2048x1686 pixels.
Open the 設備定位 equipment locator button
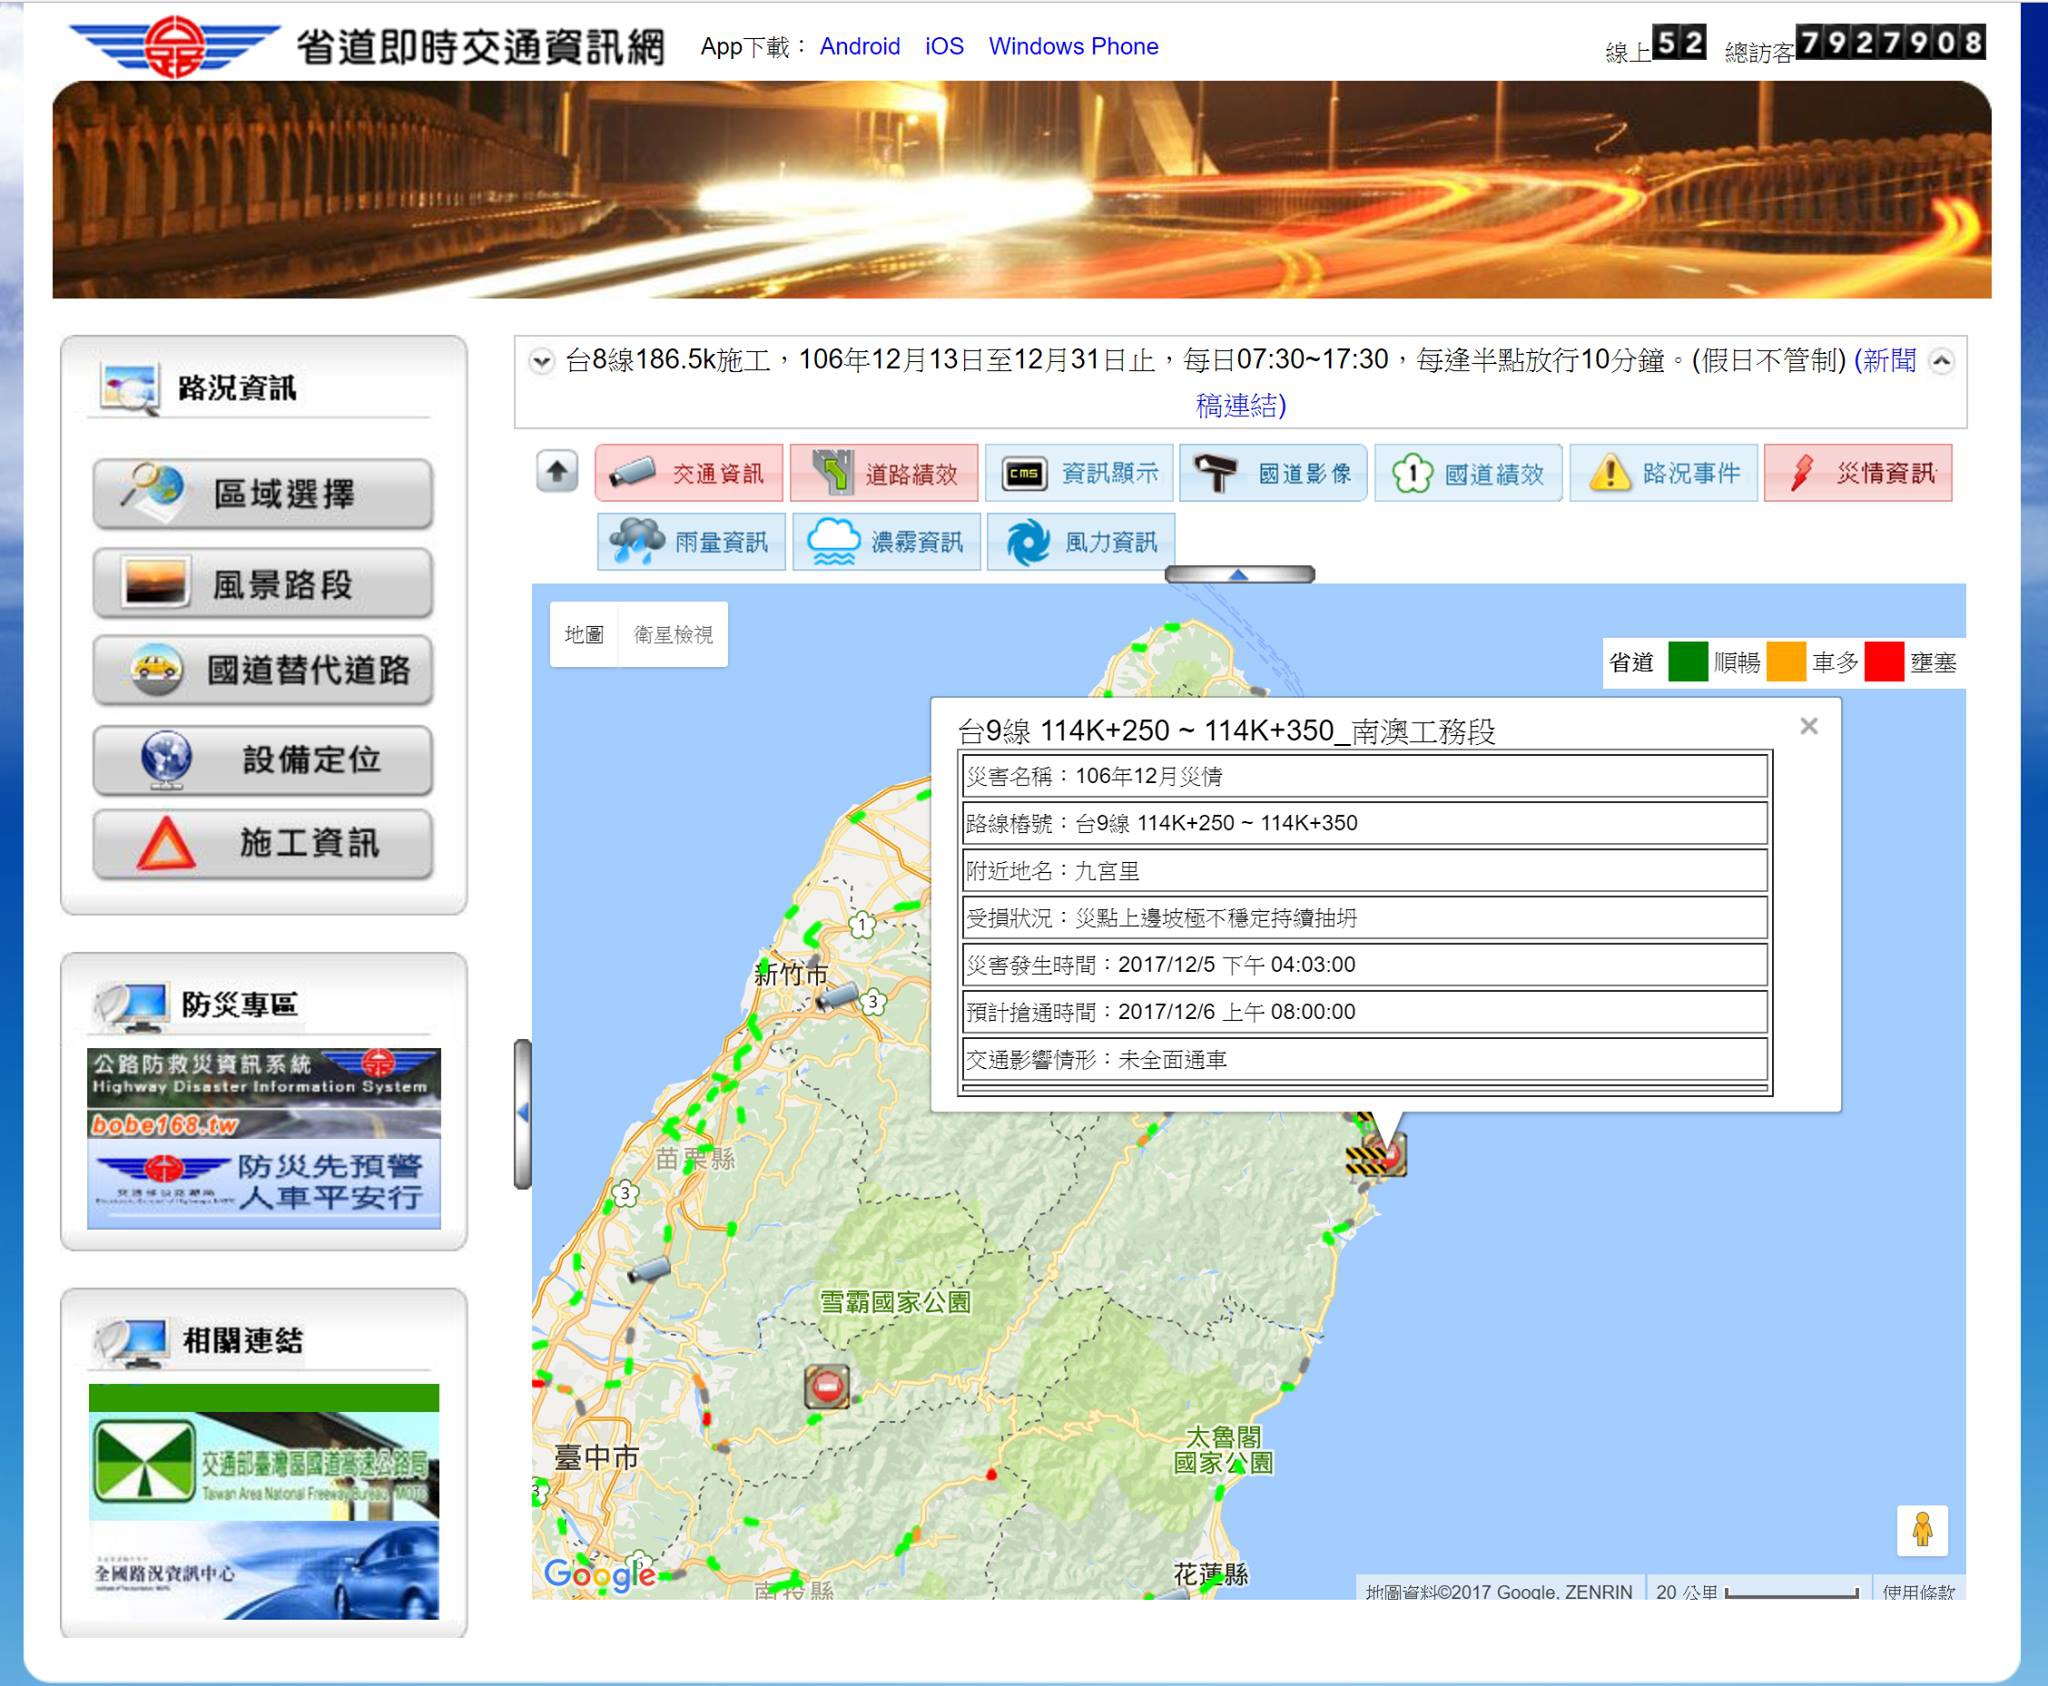(x=263, y=759)
